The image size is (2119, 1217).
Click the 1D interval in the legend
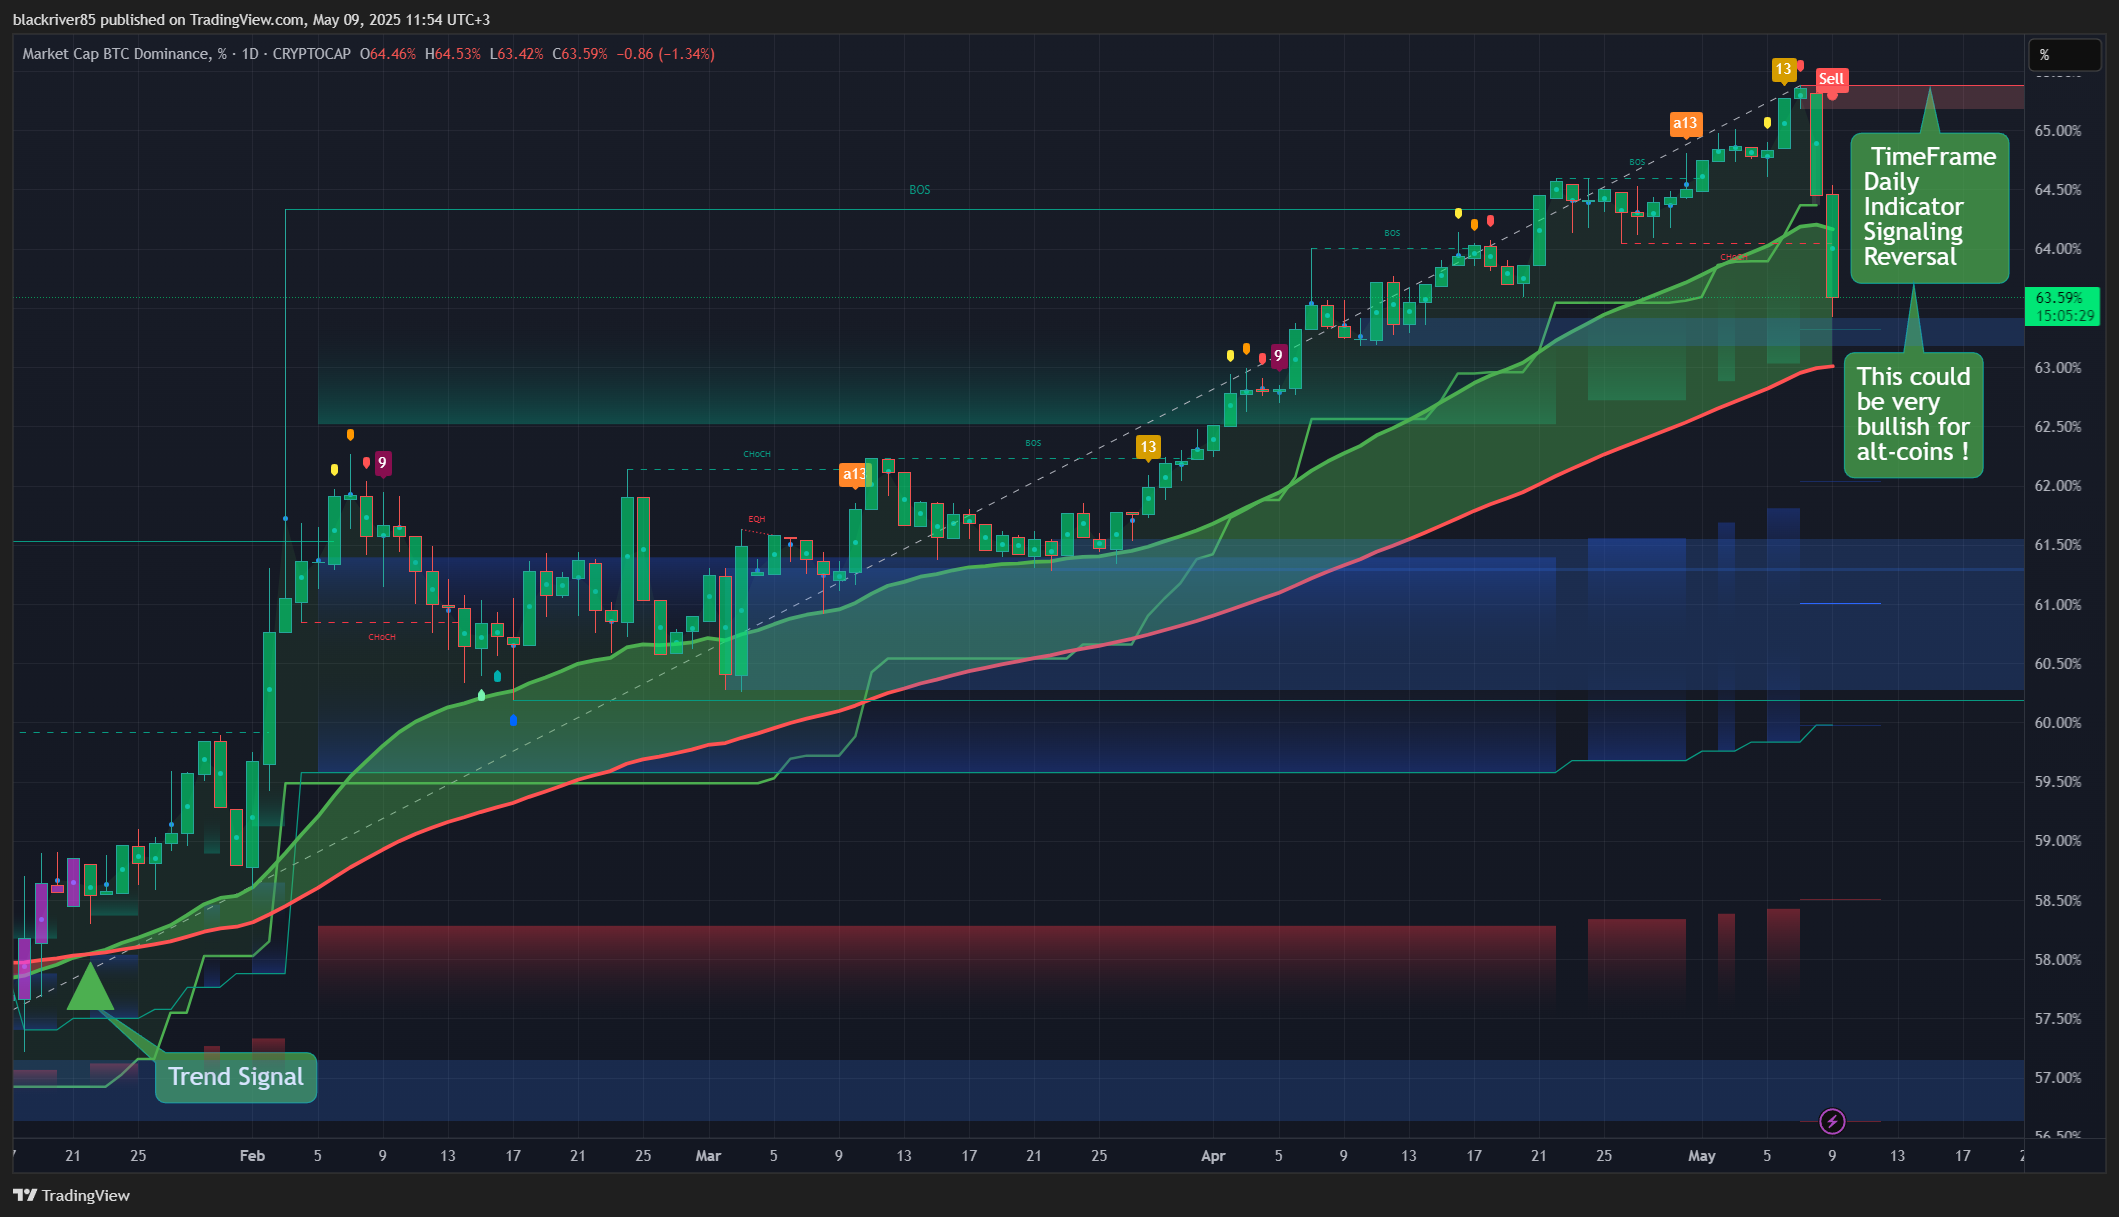[x=250, y=54]
